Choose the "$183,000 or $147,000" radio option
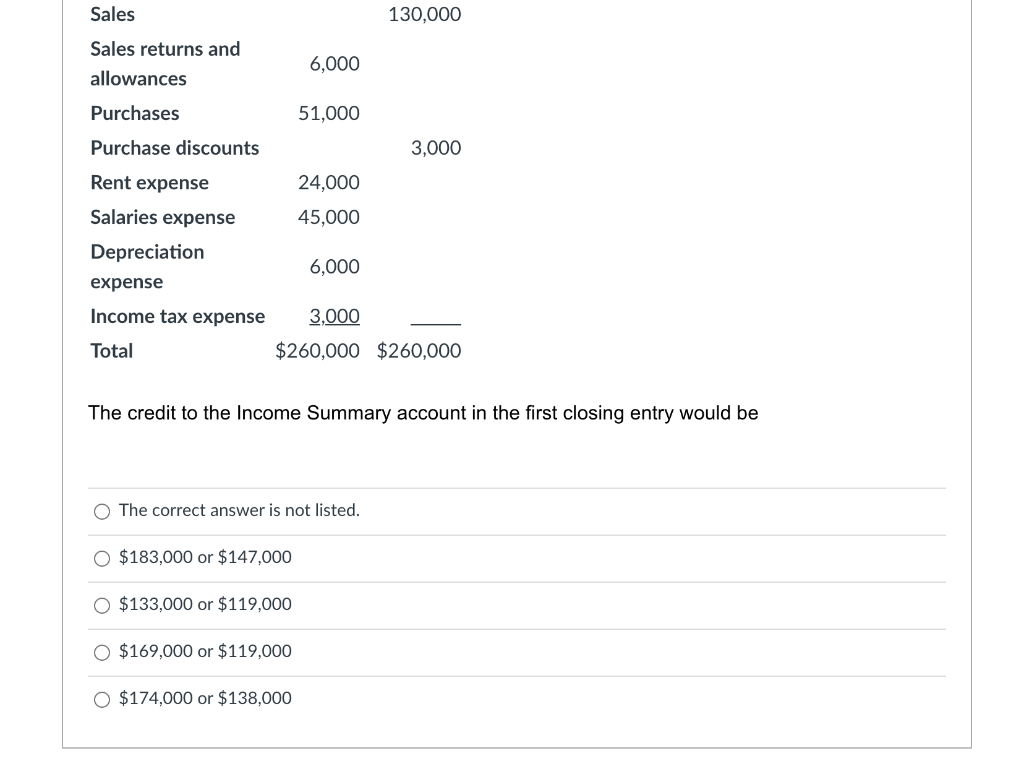Screen dimensions: 1024x782 click(102, 559)
